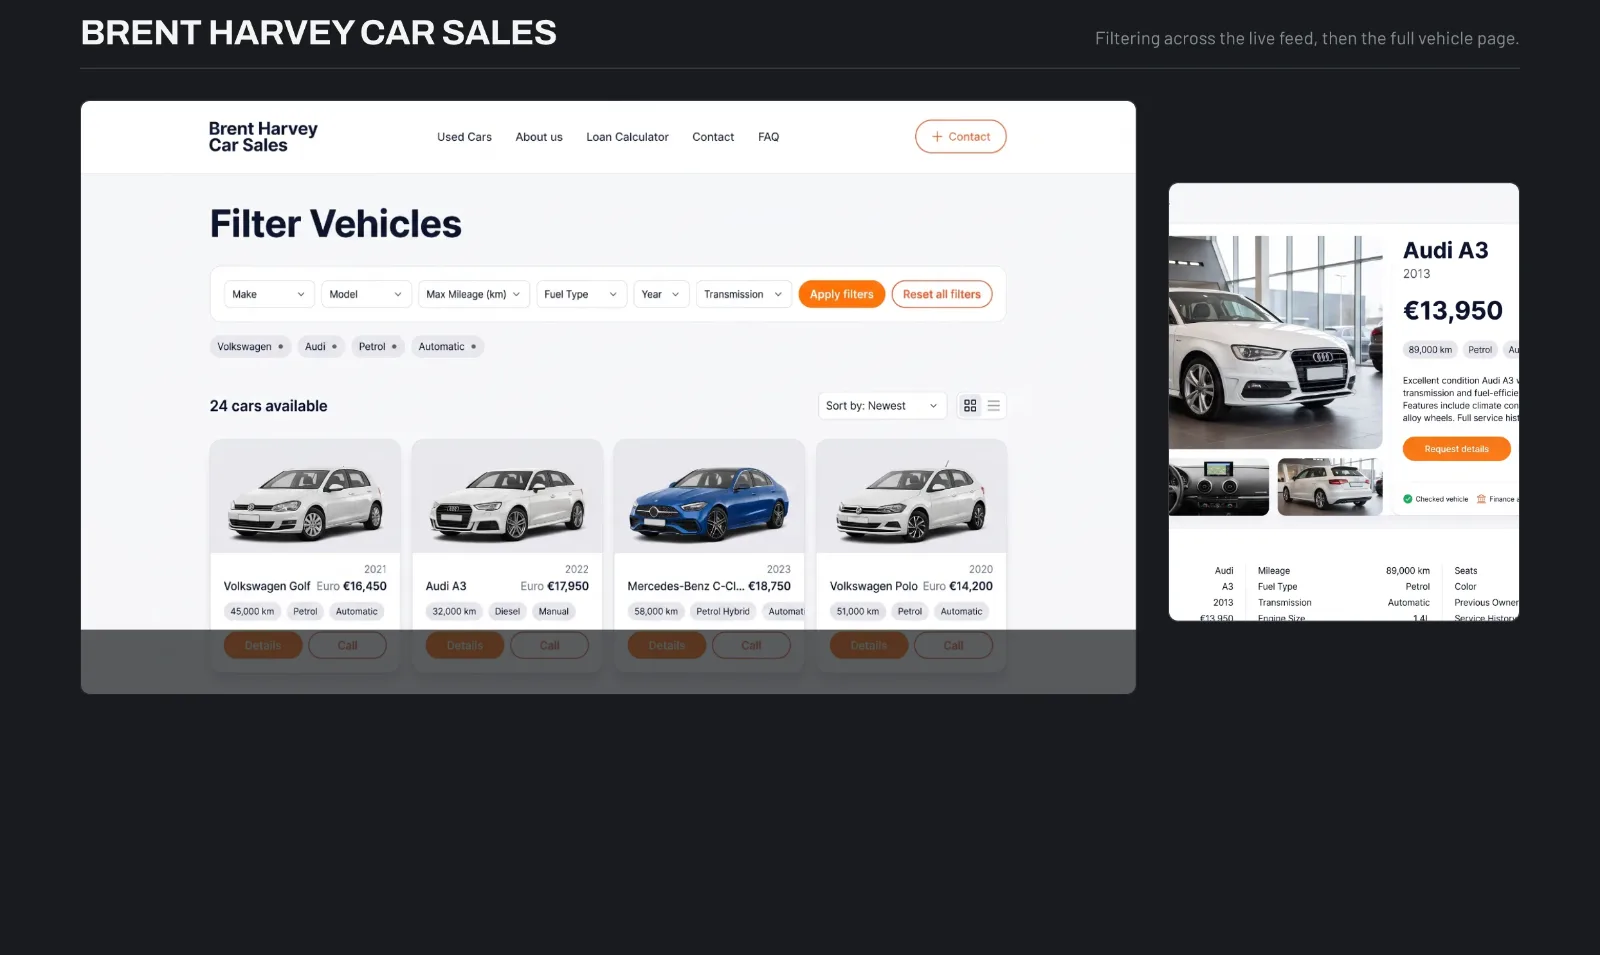The height and width of the screenshot is (955, 1600).
Task: Click Reset all filters button
Action: click(x=941, y=294)
